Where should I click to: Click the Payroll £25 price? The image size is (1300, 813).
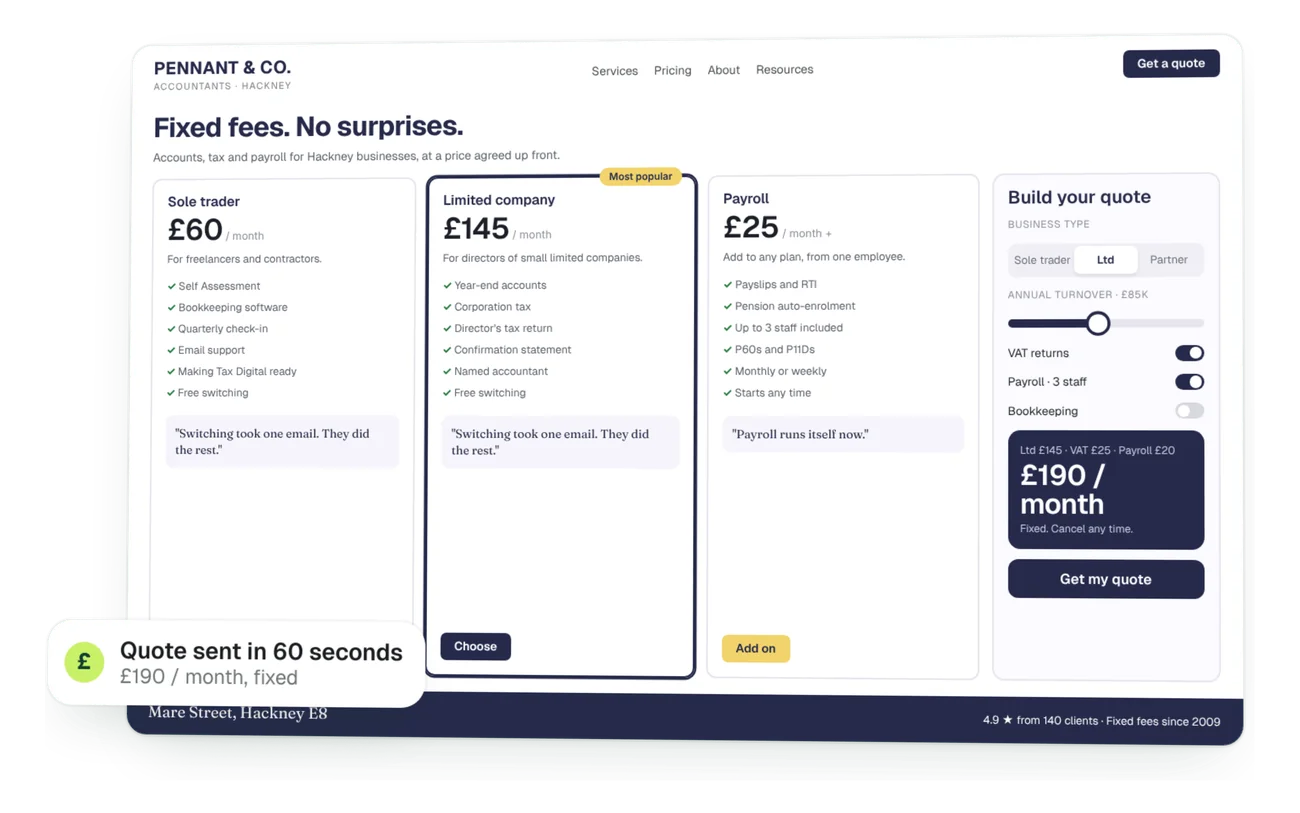pyautogui.click(x=751, y=228)
